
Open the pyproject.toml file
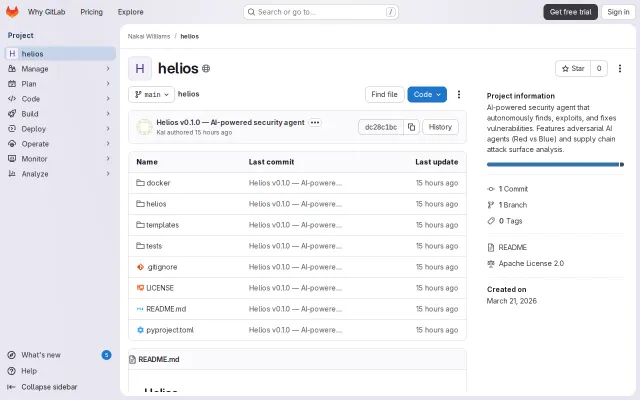point(170,330)
